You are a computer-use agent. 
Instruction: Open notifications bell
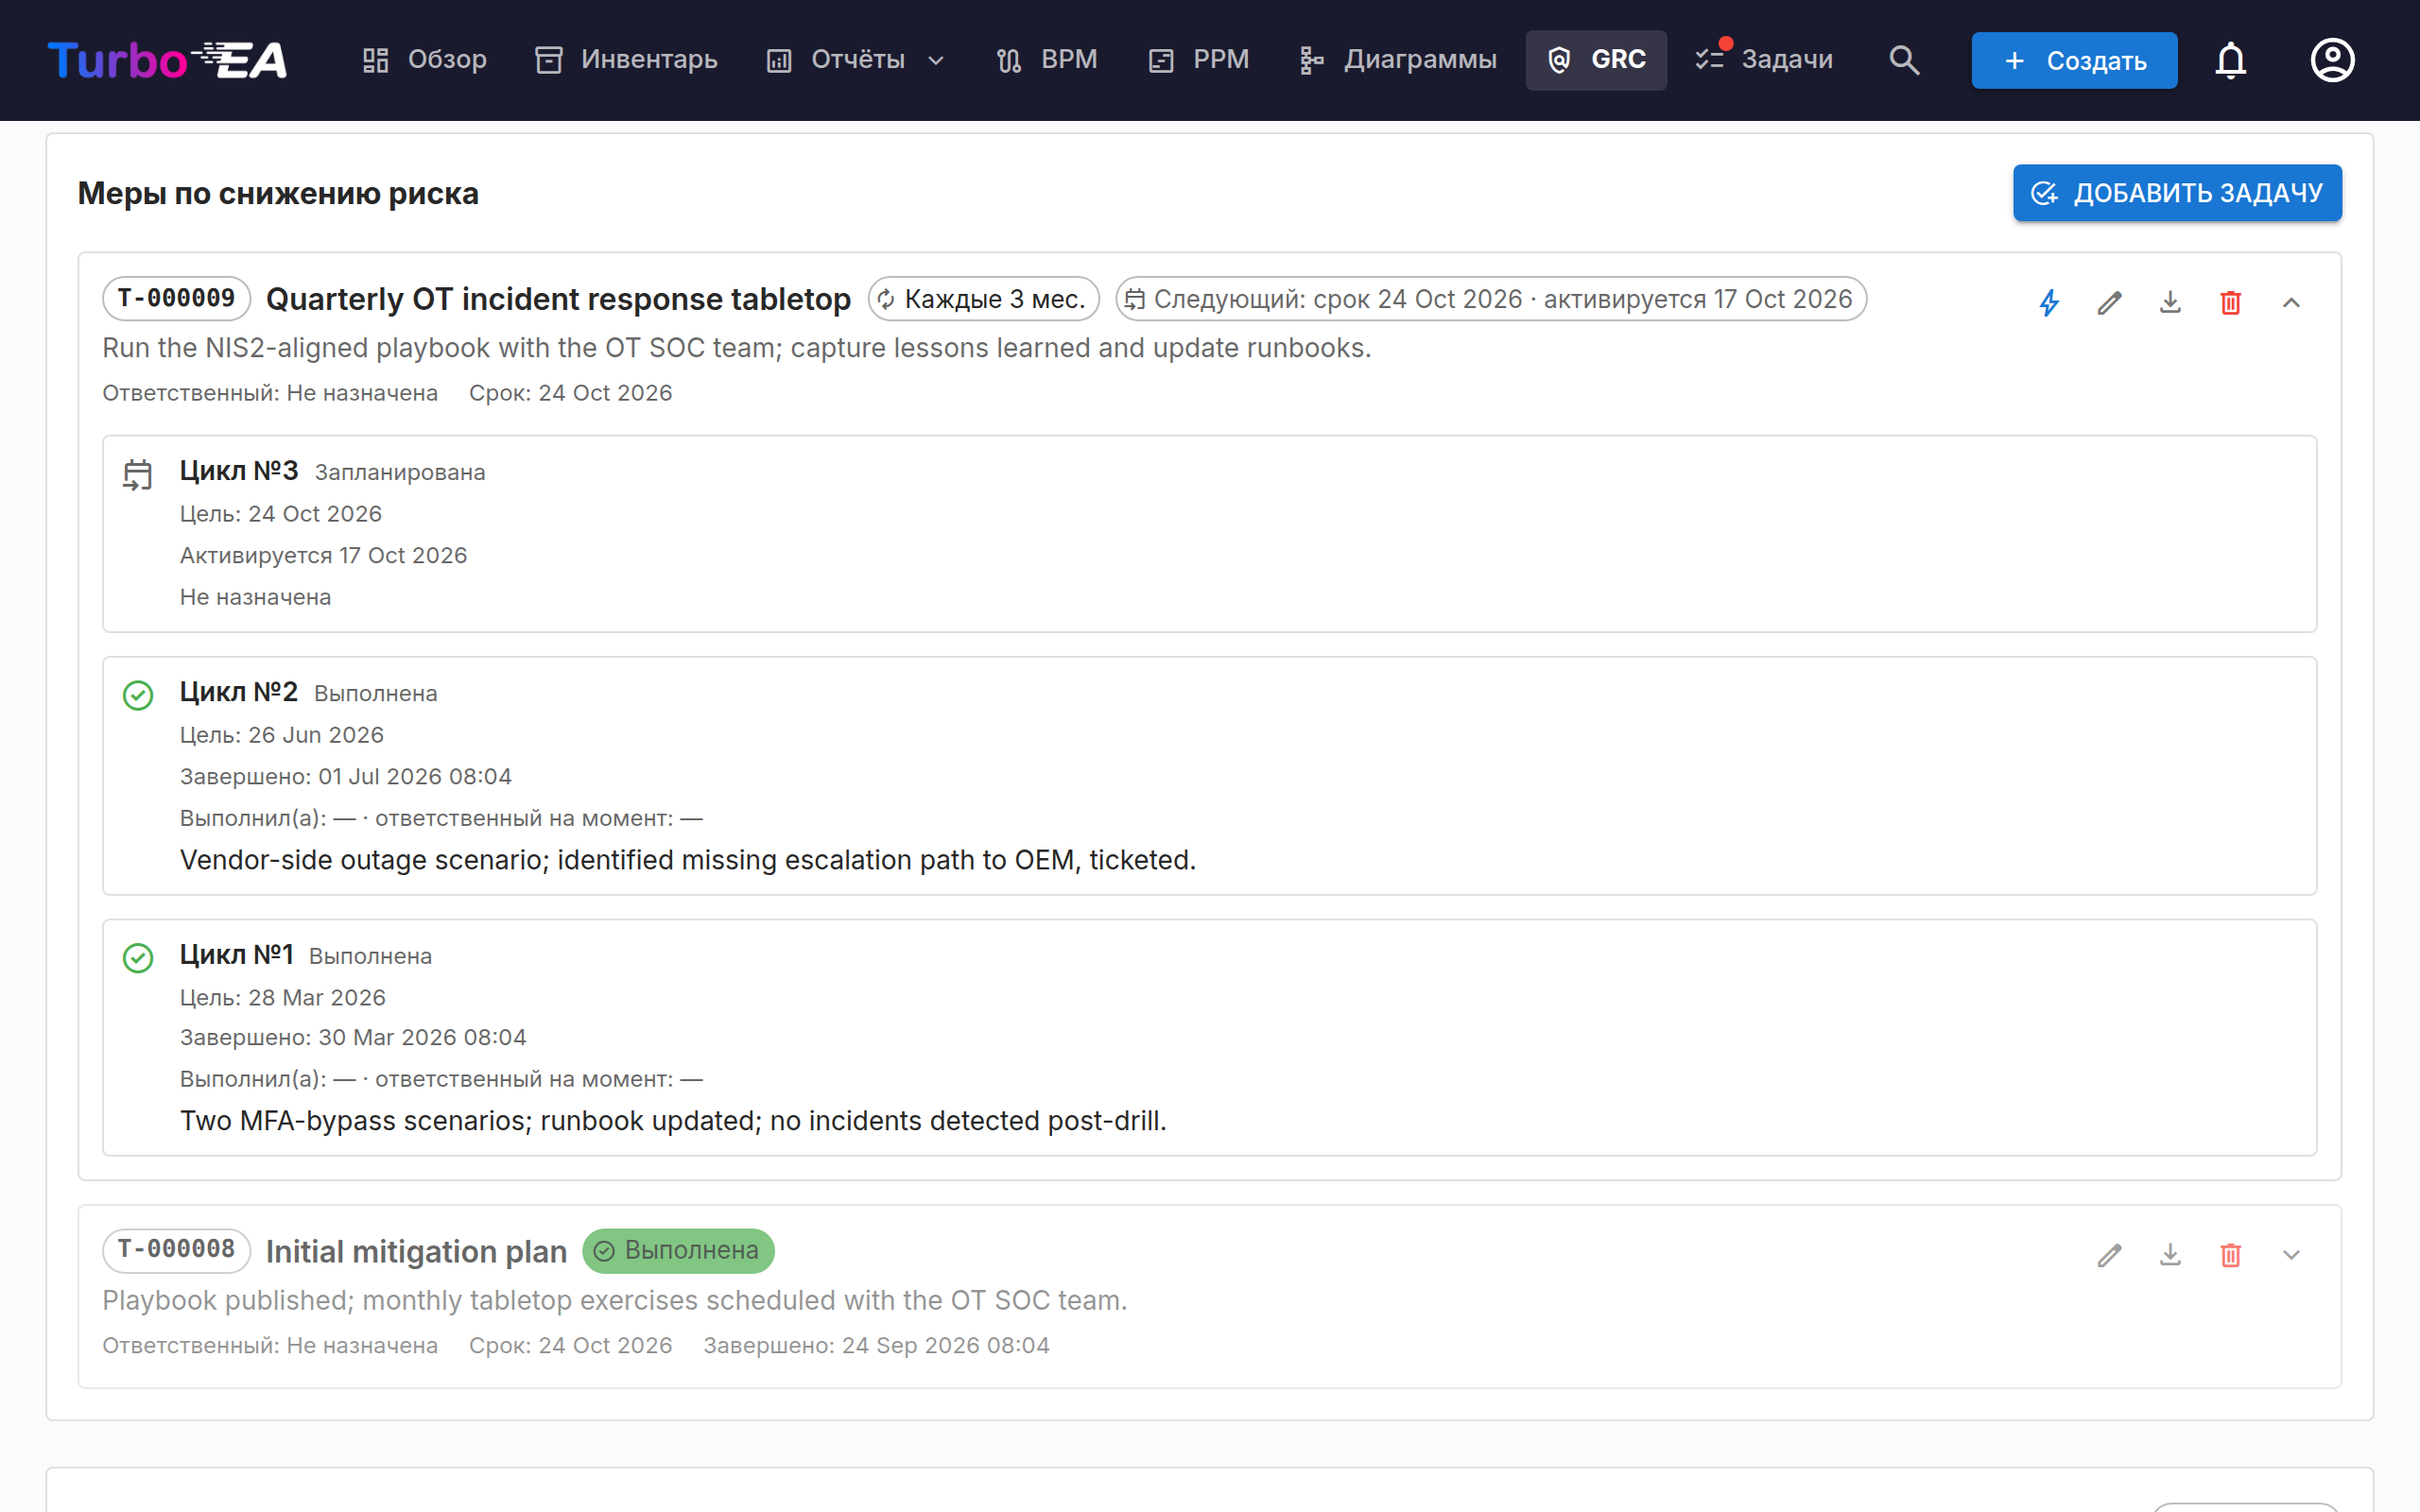[x=2230, y=60]
